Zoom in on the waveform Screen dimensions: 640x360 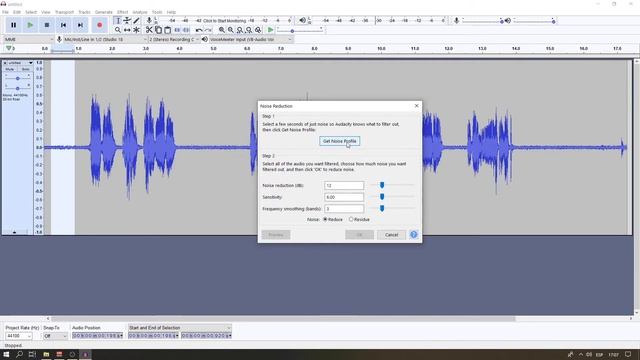point(222,30)
